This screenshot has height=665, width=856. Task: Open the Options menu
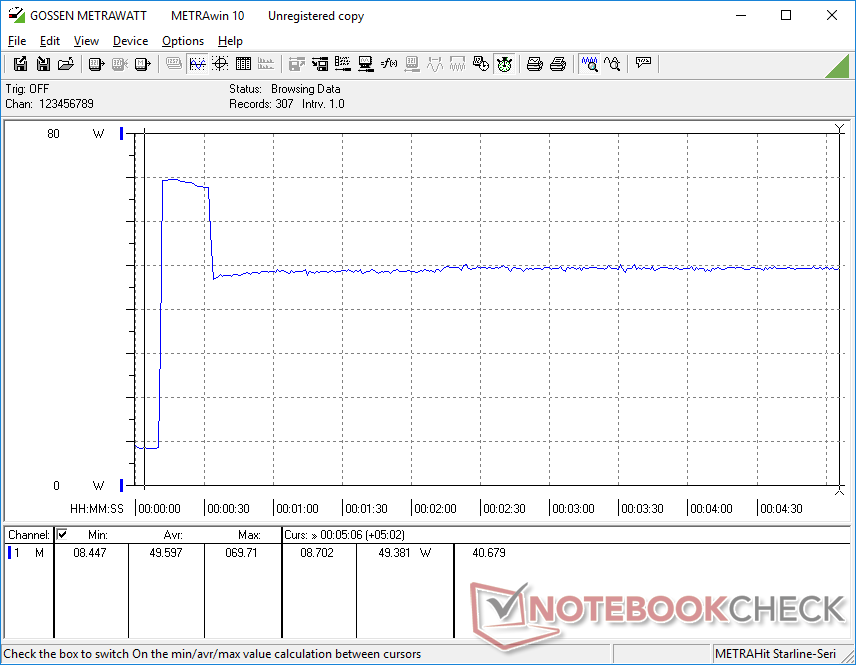(183, 41)
